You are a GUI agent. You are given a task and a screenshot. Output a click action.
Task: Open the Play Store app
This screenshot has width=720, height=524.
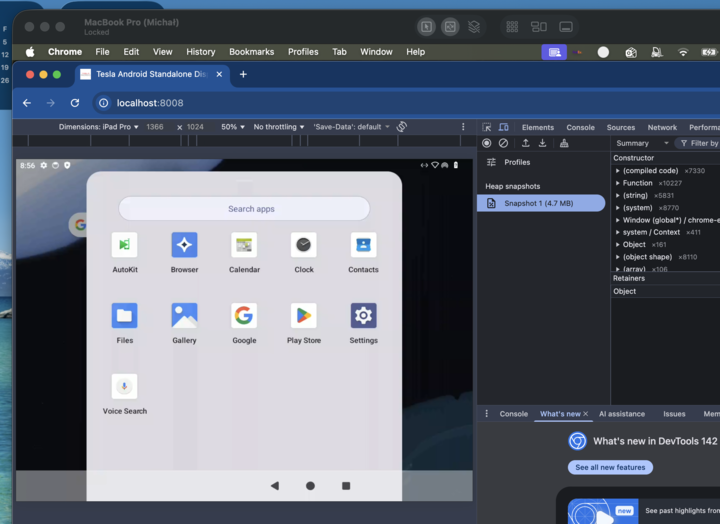point(304,316)
